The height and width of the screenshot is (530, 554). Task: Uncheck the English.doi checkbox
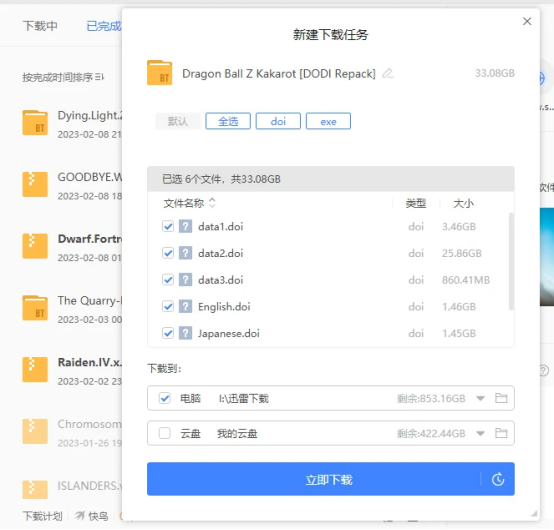(x=168, y=306)
